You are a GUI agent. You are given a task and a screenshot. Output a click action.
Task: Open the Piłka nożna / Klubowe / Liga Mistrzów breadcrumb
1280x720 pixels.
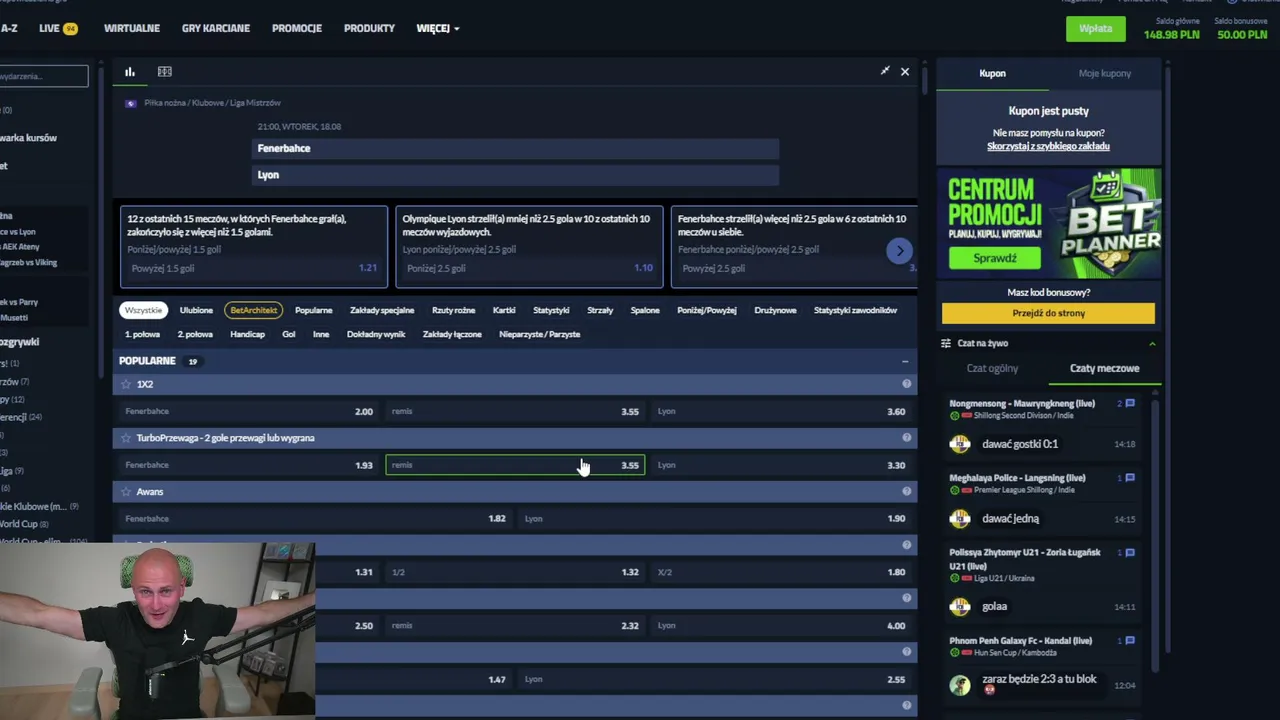coord(212,103)
